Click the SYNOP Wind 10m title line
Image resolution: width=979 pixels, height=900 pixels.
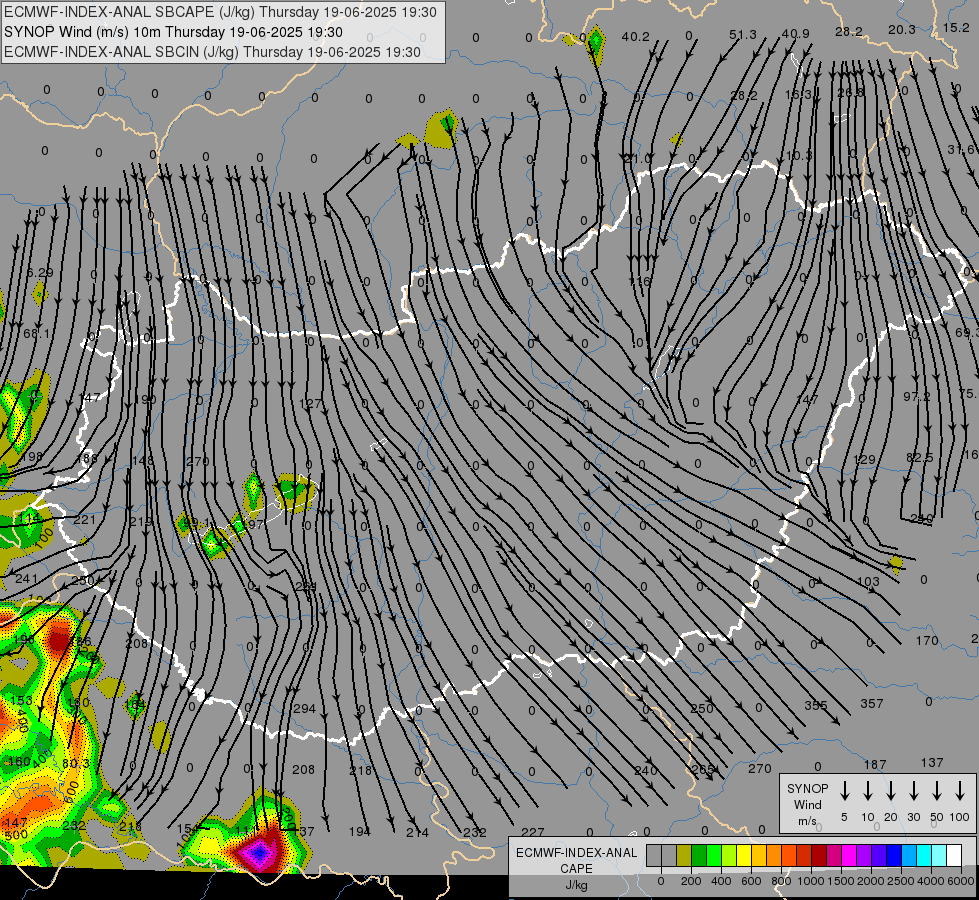click(173, 32)
